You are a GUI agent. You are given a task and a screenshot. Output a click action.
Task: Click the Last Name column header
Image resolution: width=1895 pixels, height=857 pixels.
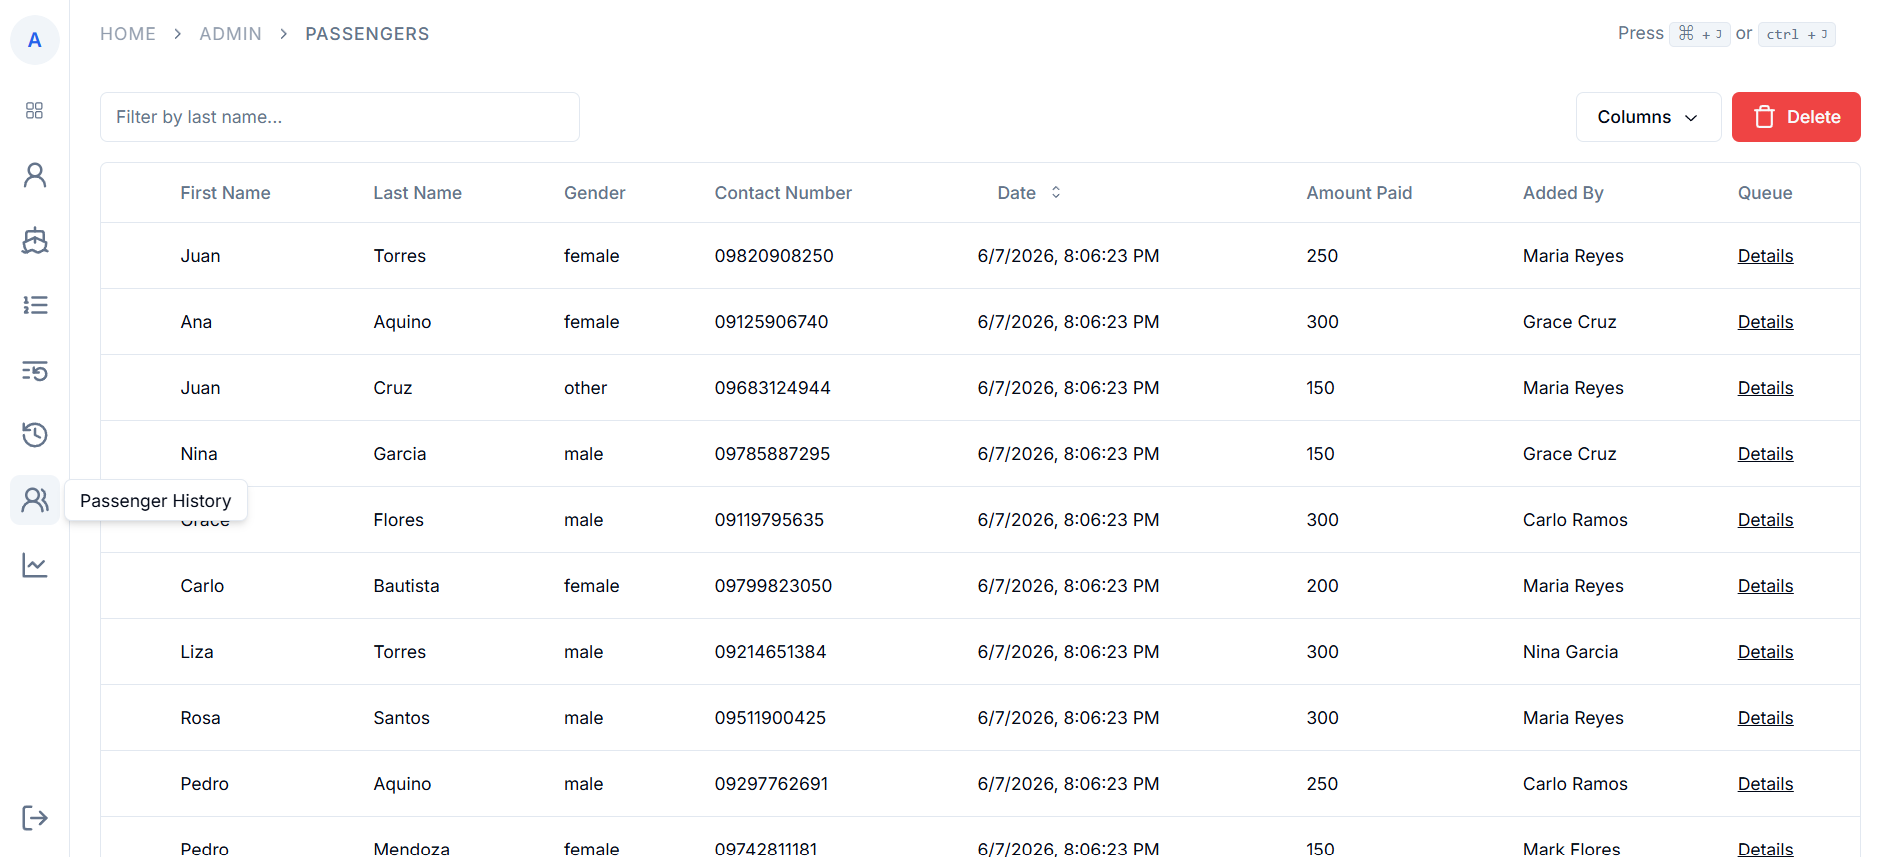417,193
